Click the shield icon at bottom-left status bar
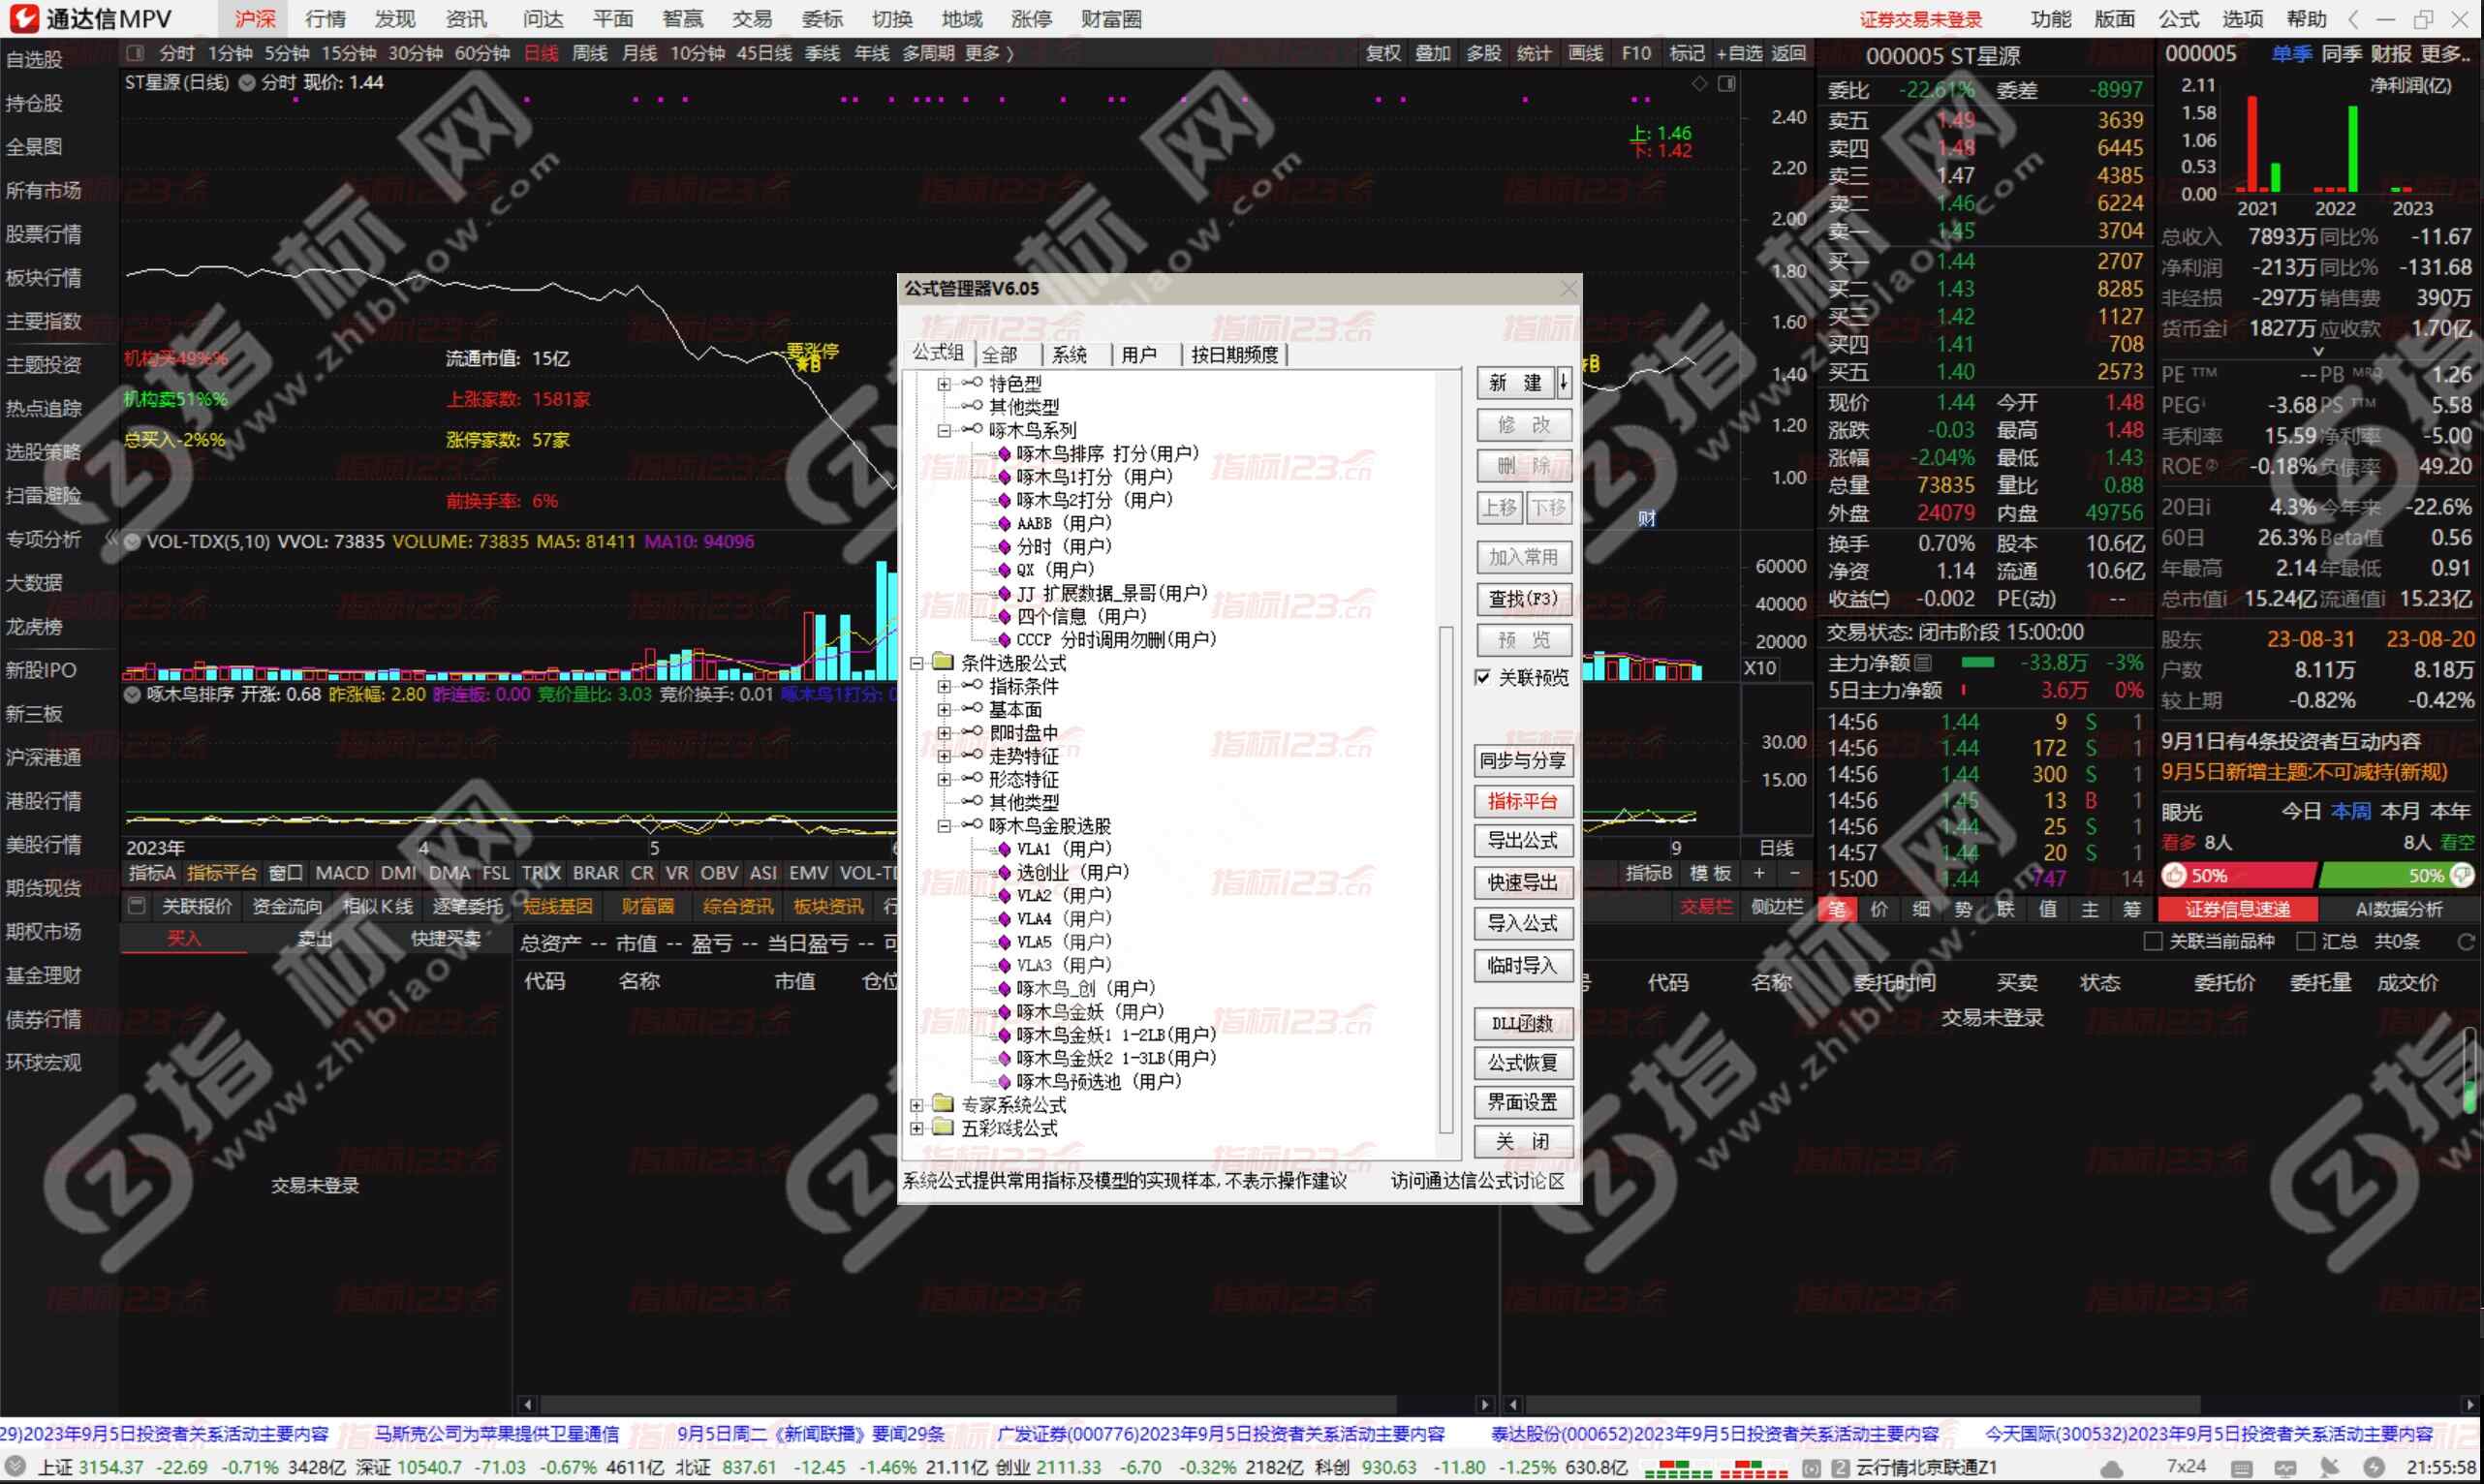2484x1484 pixels. 16,1467
